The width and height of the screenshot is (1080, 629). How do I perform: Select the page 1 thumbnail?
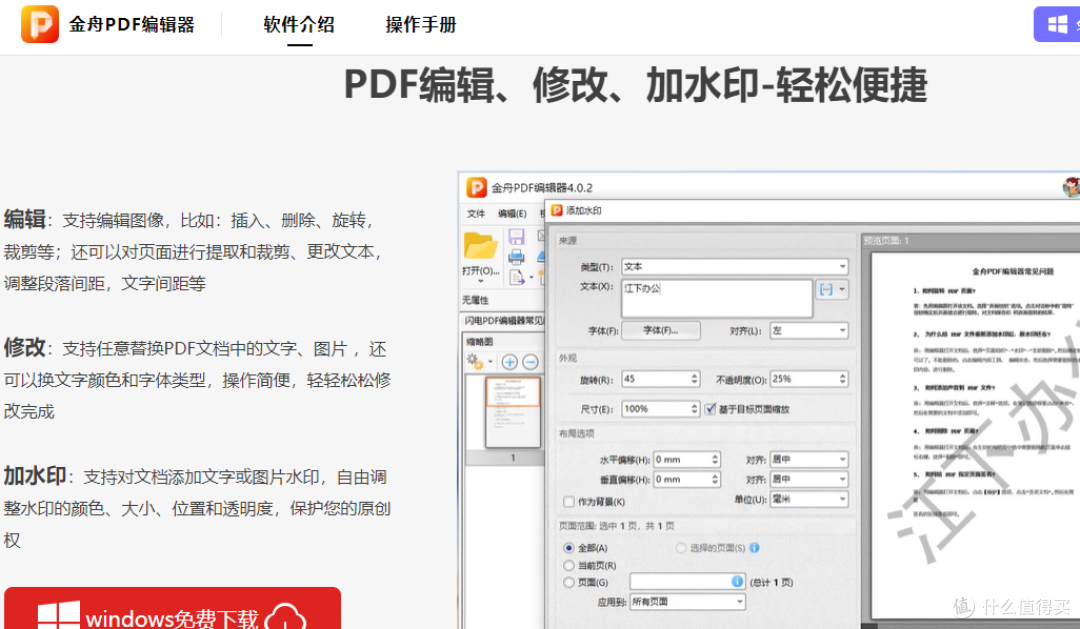(513, 412)
